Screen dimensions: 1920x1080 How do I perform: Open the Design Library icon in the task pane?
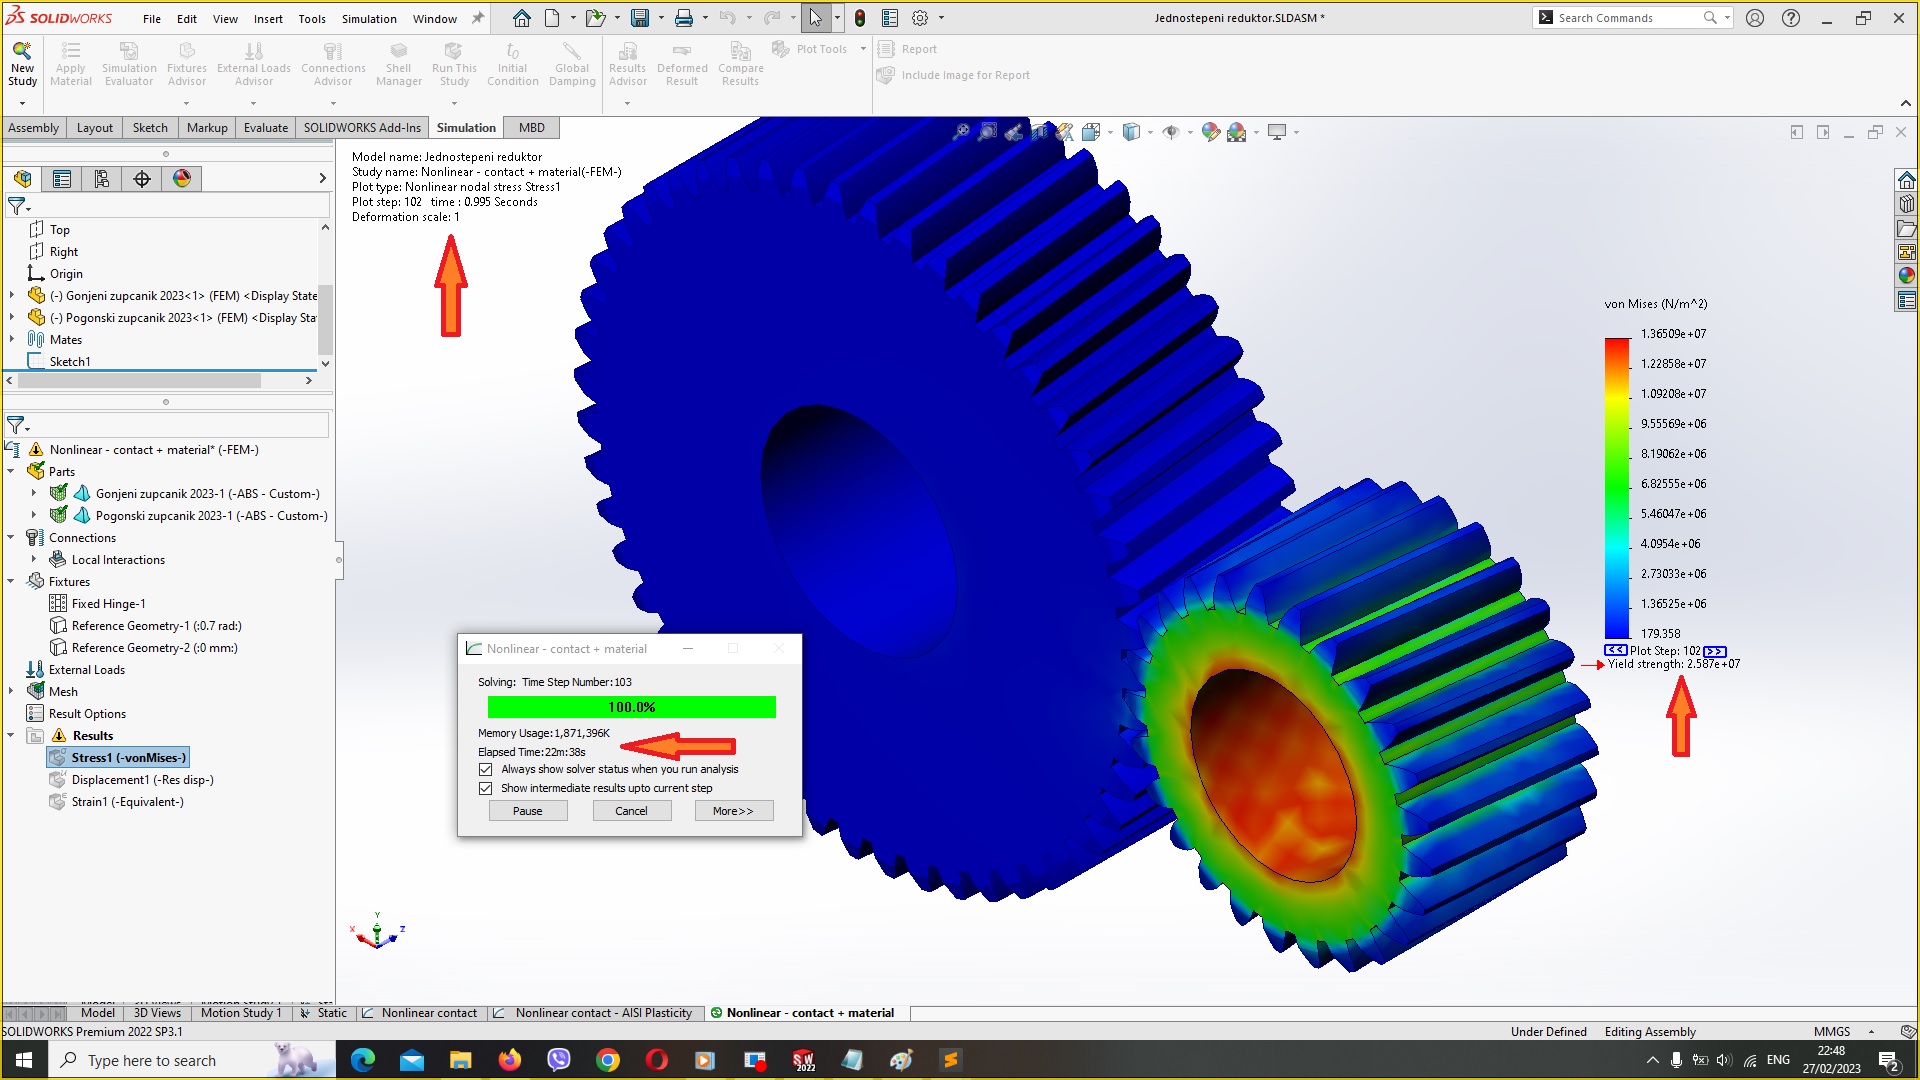[x=1907, y=204]
